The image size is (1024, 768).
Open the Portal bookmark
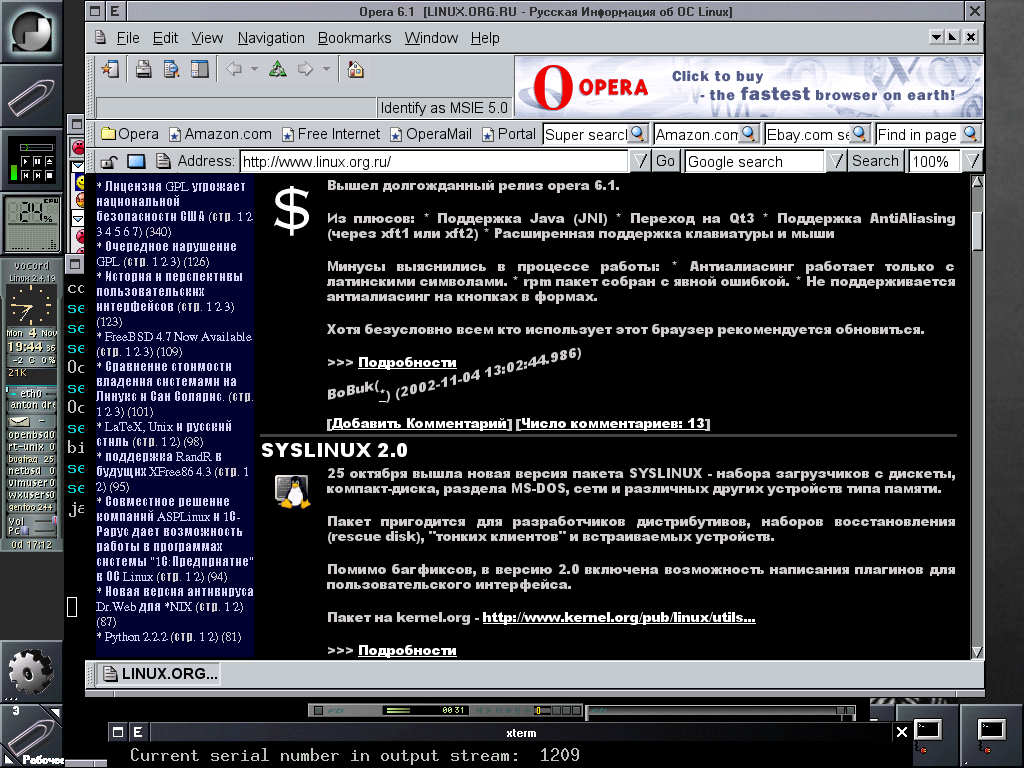pos(508,134)
